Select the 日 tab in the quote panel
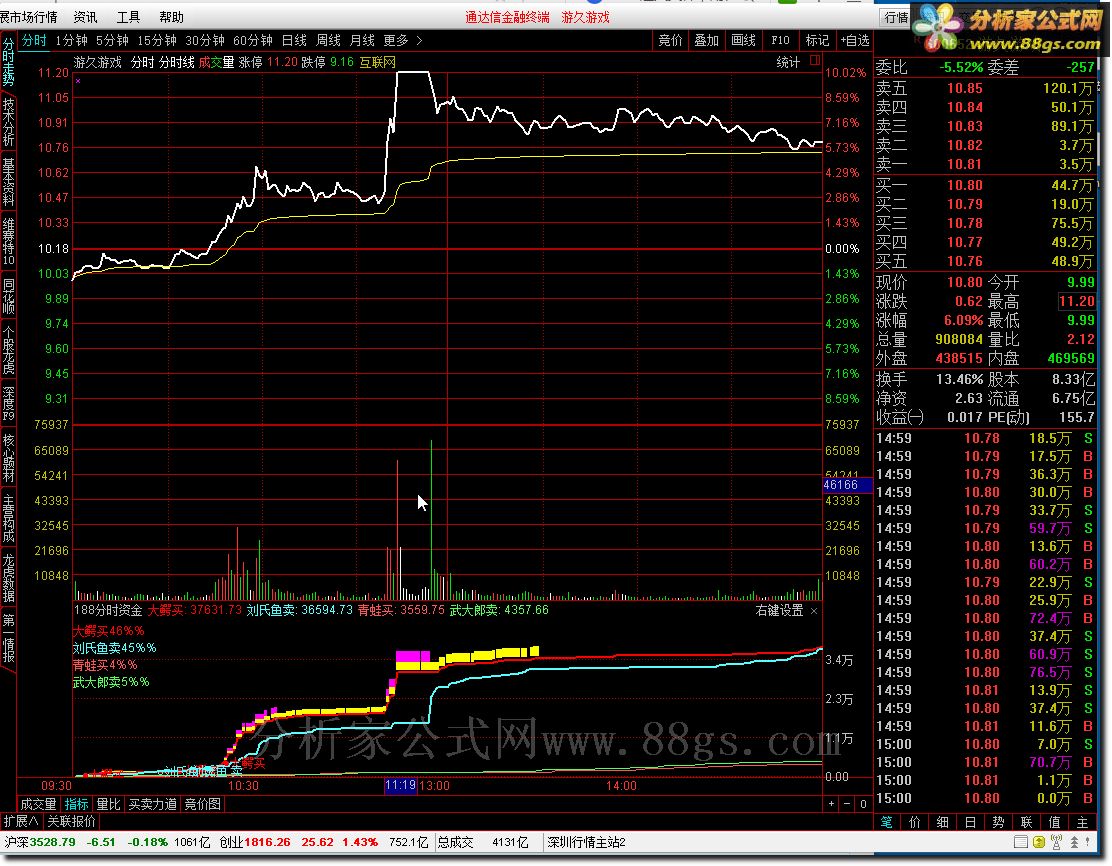Image resolution: width=1112 pixels, height=866 pixels. tap(970, 821)
